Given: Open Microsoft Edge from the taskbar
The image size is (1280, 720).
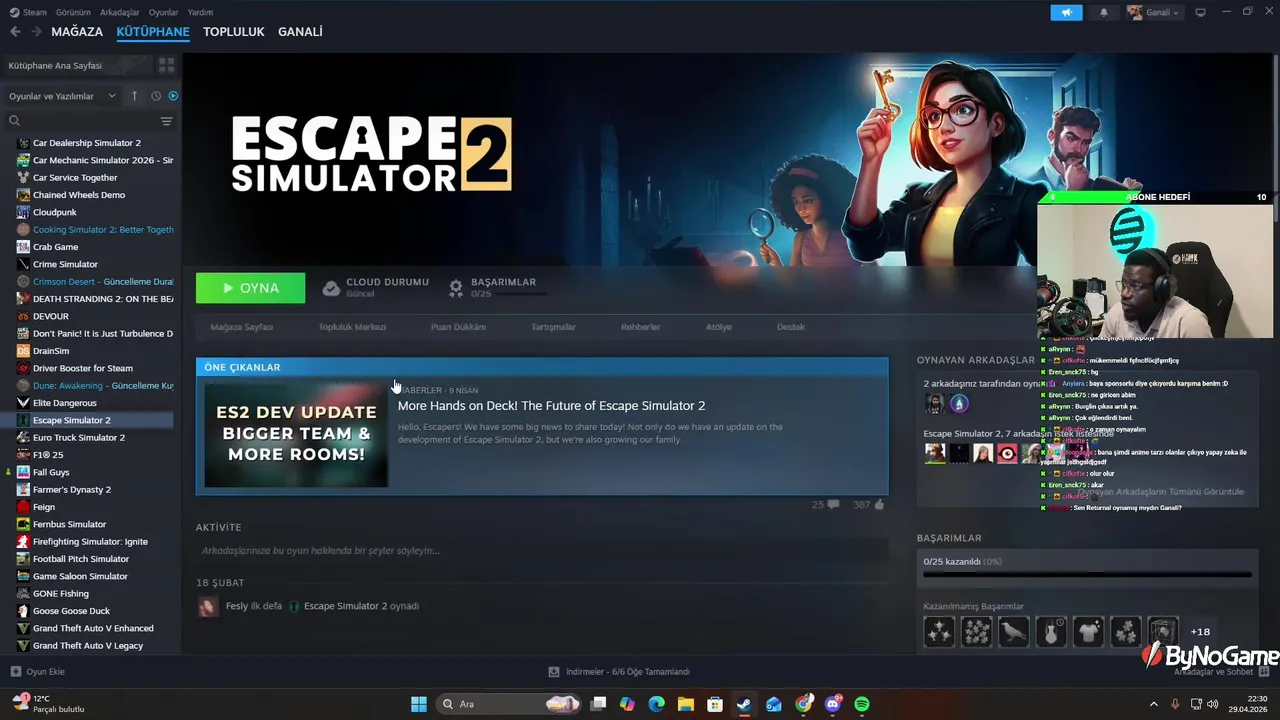Looking at the screenshot, I should (656, 704).
